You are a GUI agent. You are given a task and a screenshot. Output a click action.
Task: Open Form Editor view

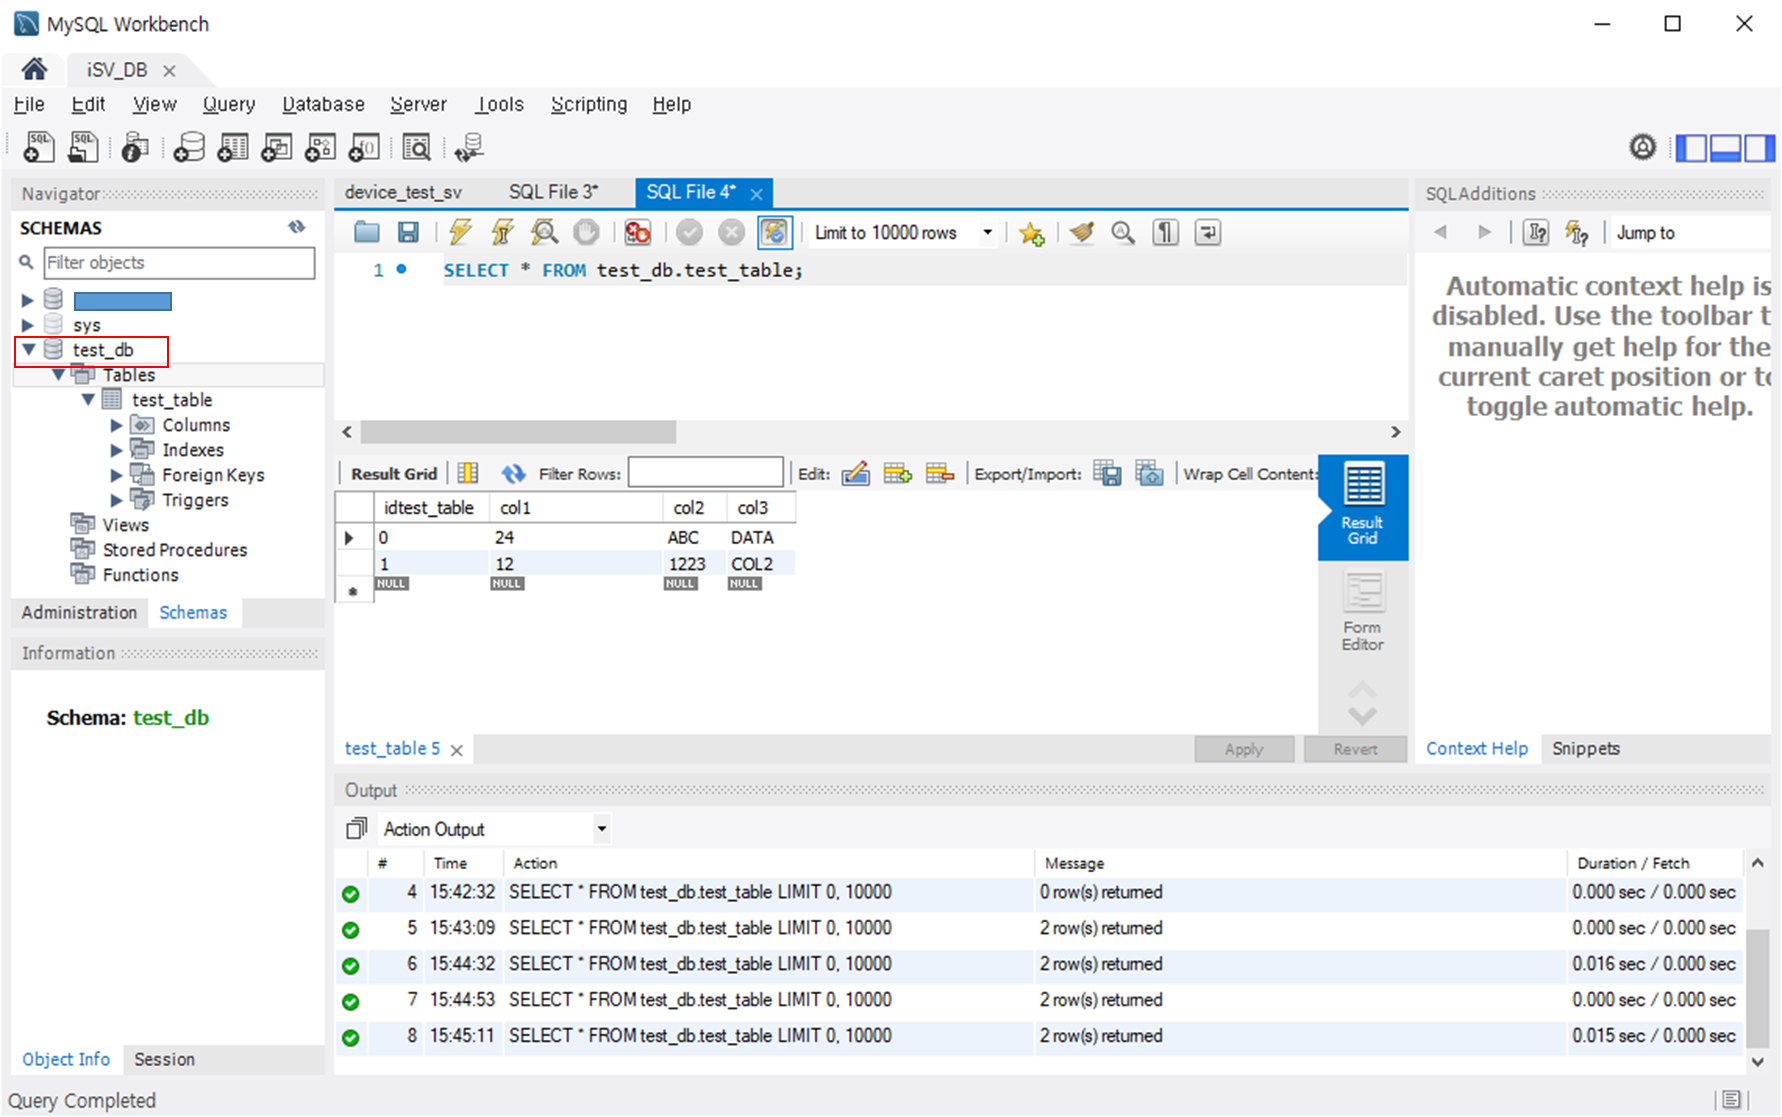pos(1362,612)
